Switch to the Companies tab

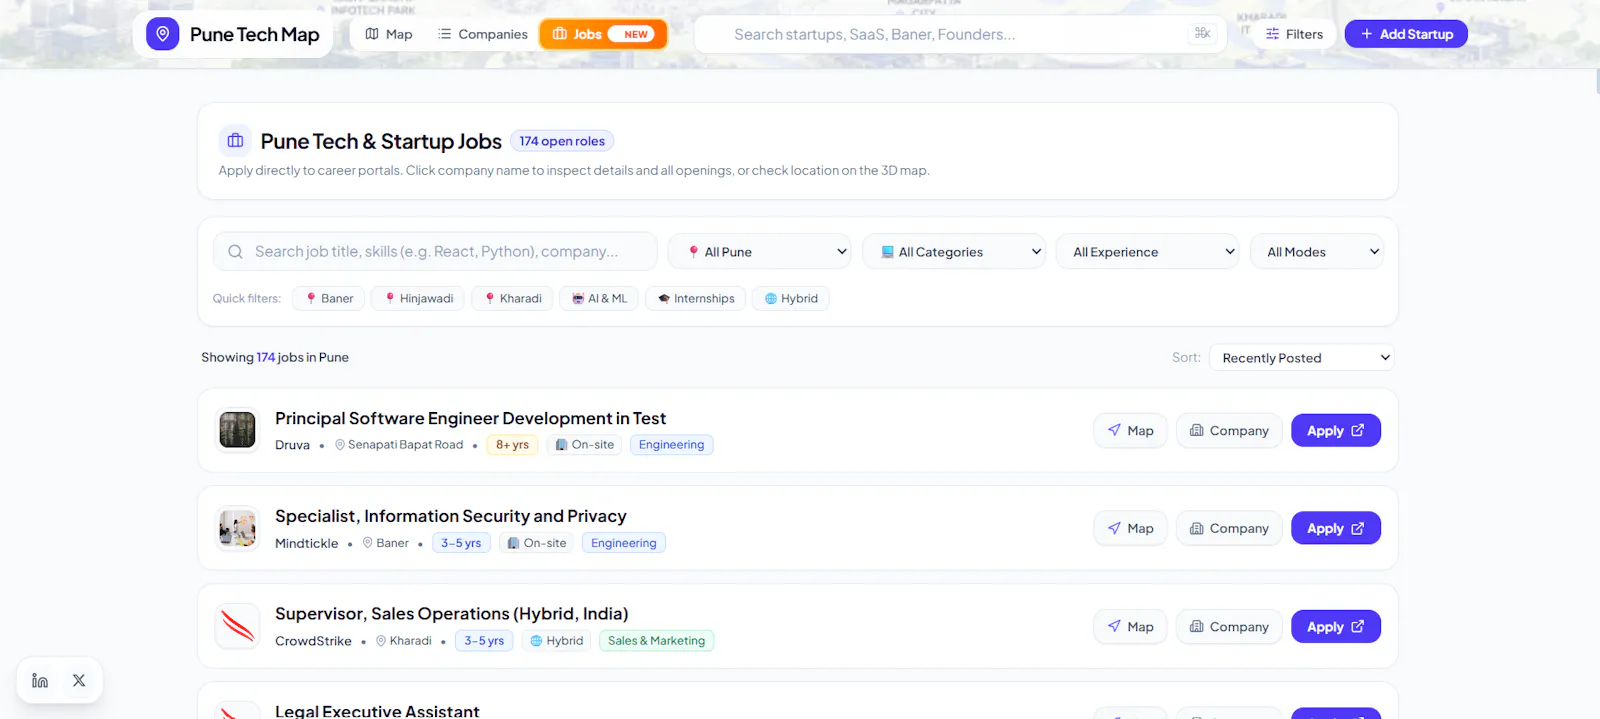pos(483,34)
